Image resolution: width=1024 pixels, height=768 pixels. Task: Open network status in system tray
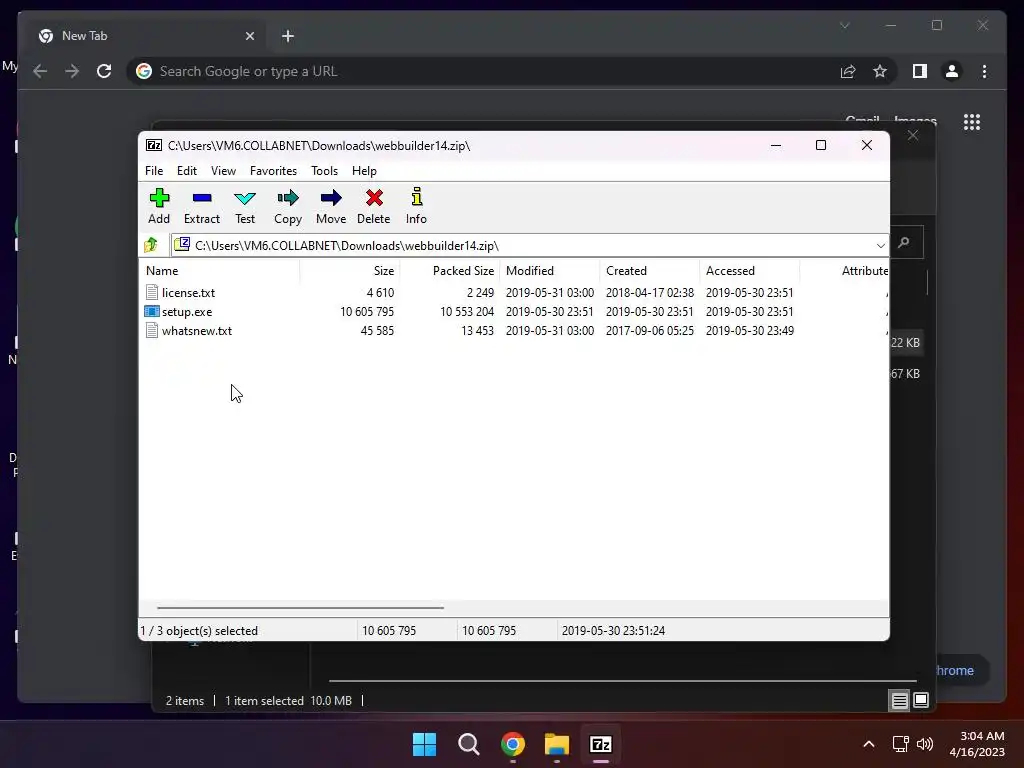(x=901, y=744)
